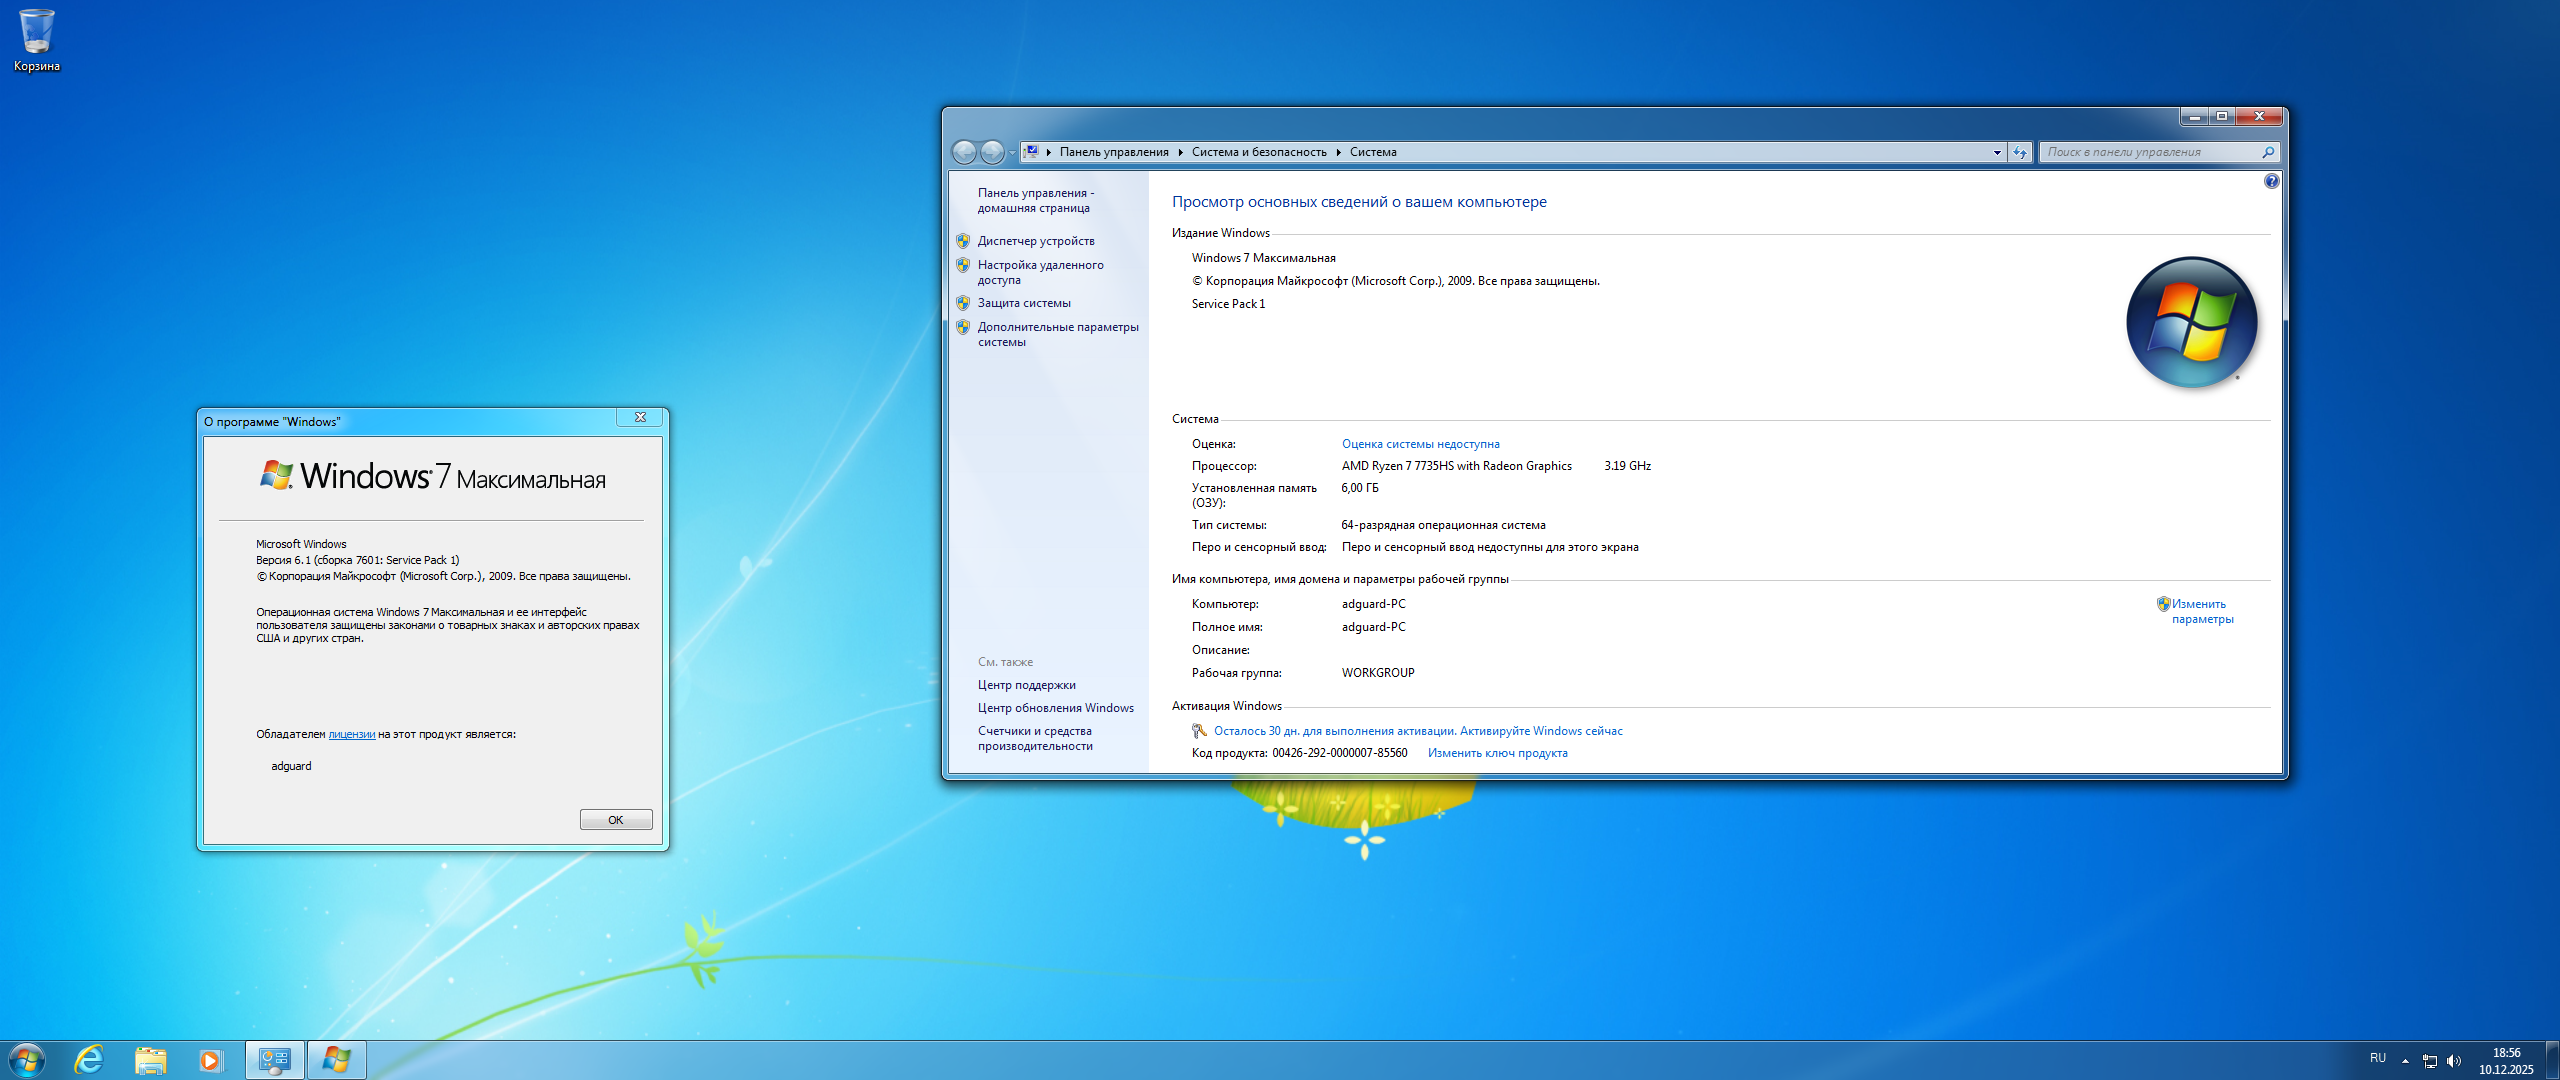
Task: Show hidden tray icons arrow
Action: (x=2405, y=1060)
